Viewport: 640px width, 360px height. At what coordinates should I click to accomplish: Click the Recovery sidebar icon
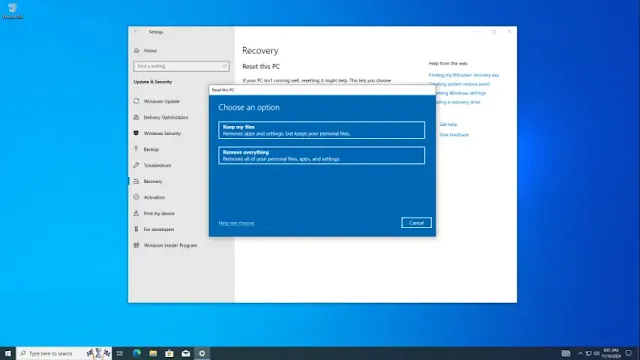136,181
